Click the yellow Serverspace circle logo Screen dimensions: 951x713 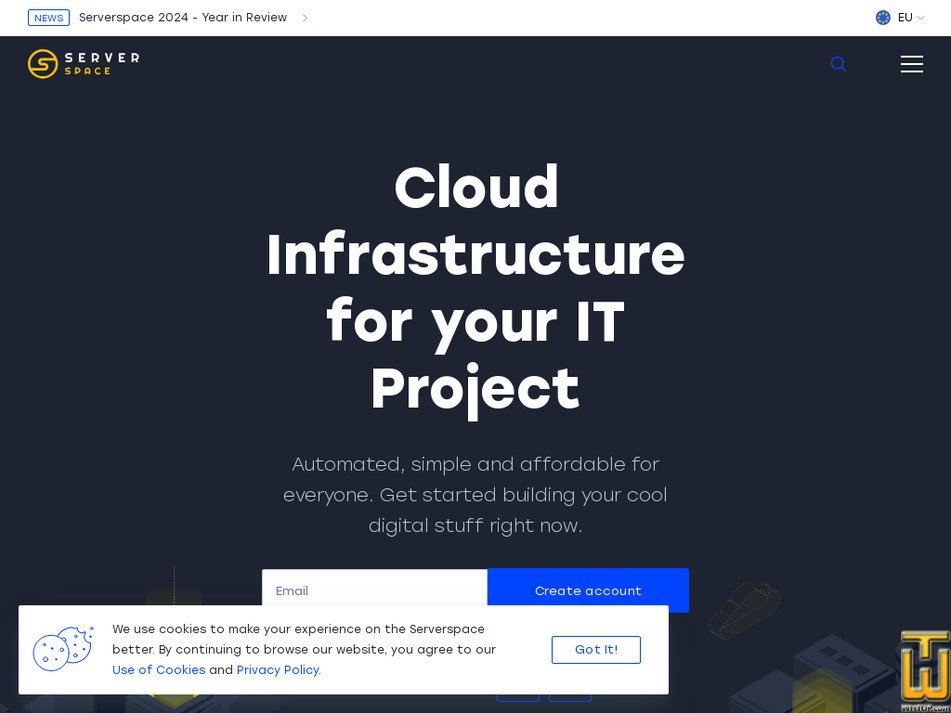[43, 64]
